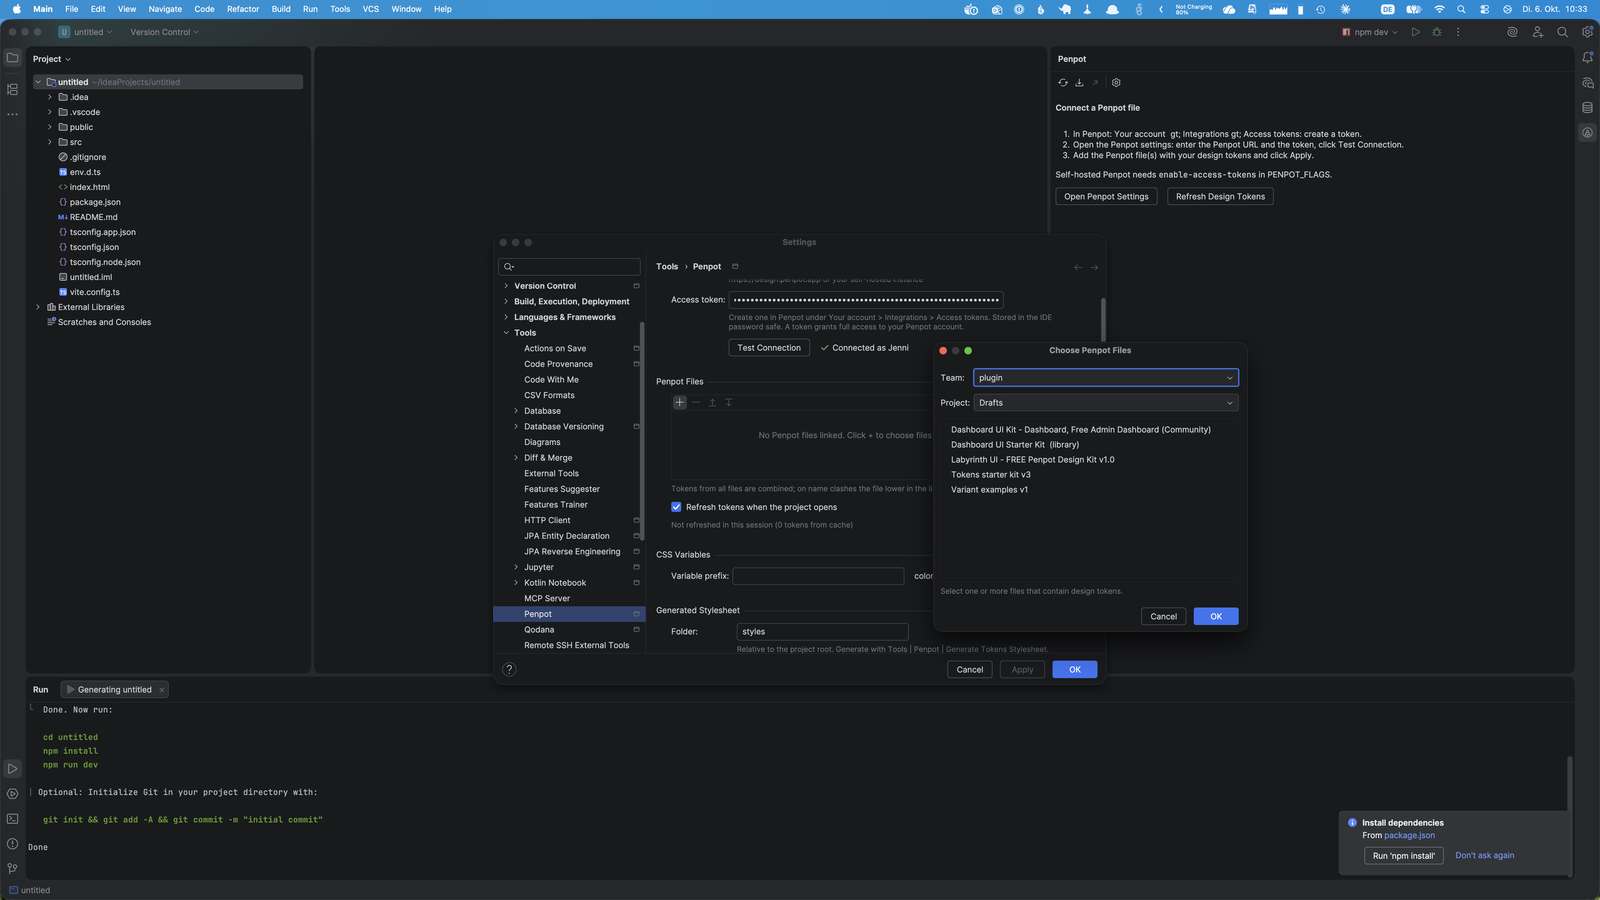Click Run 'npm install' in notification
The image size is (1600, 900).
coord(1403,856)
